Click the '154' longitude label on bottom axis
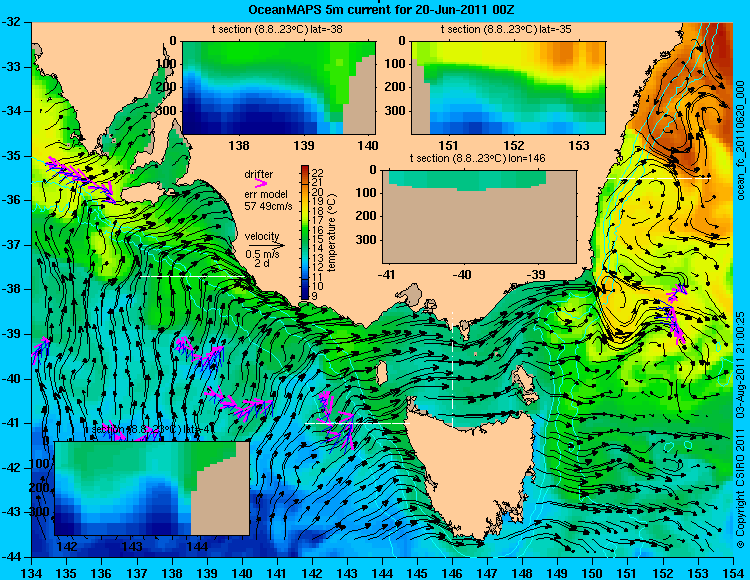Viewport: 750px width, 580px height. click(733, 572)
